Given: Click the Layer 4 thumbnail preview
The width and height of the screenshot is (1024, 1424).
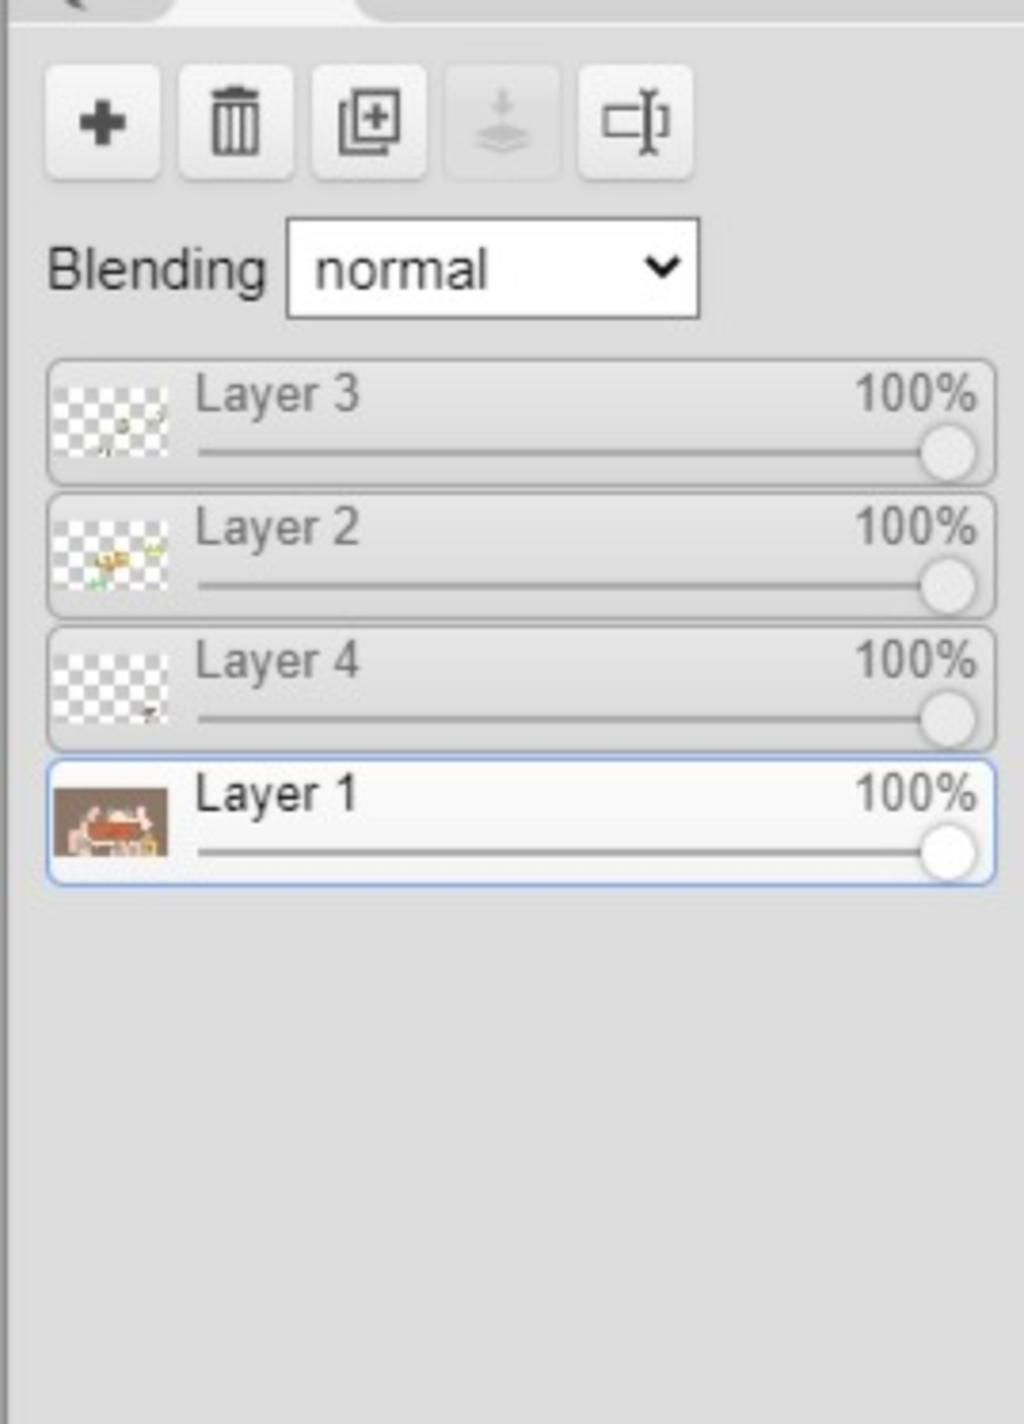Looking at the screenshot, I should point(110,689).
